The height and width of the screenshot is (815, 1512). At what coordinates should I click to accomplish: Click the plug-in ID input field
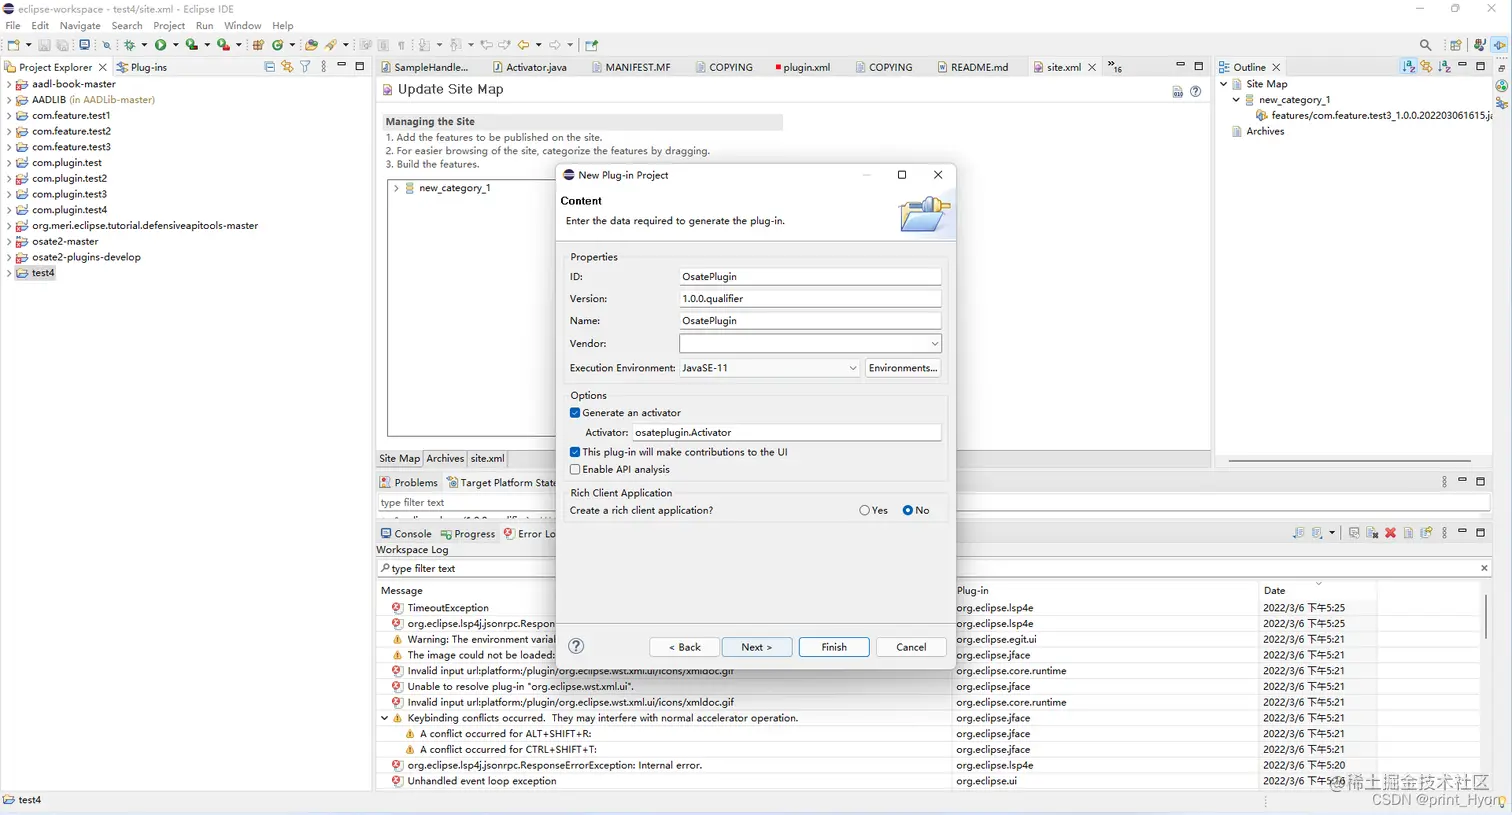810,277
